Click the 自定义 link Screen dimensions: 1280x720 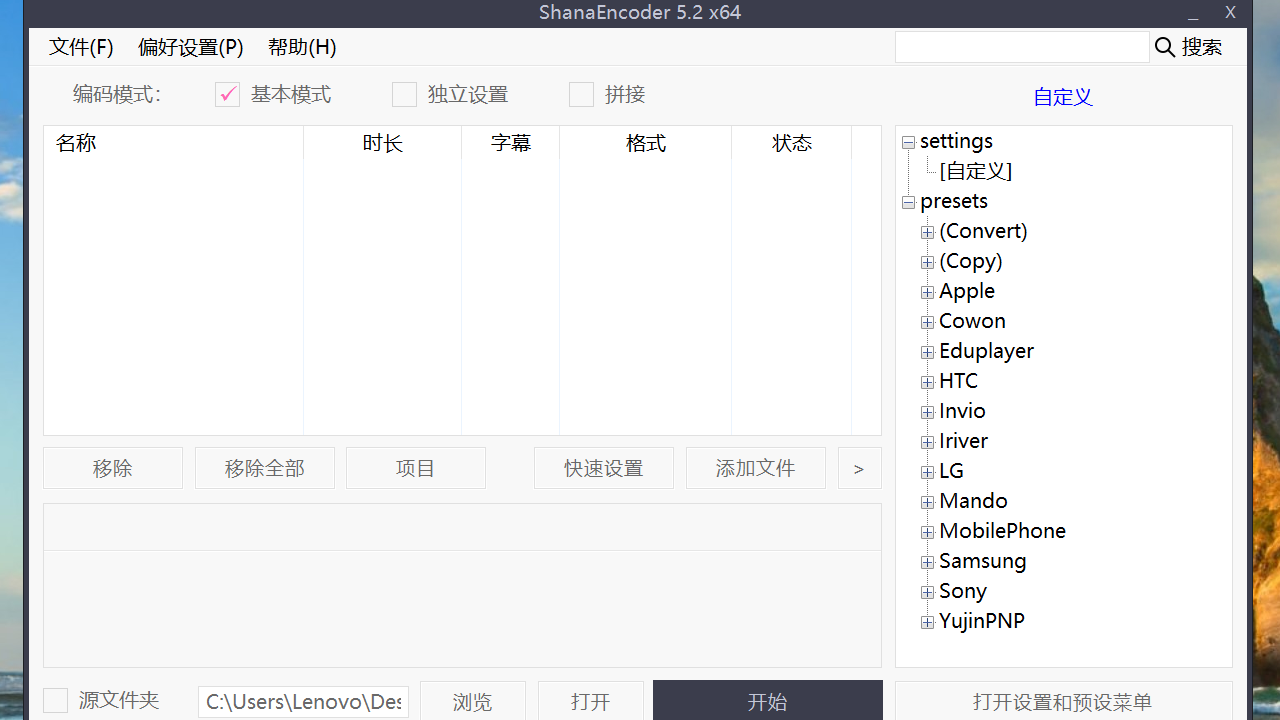click(x=1062, y=97)
